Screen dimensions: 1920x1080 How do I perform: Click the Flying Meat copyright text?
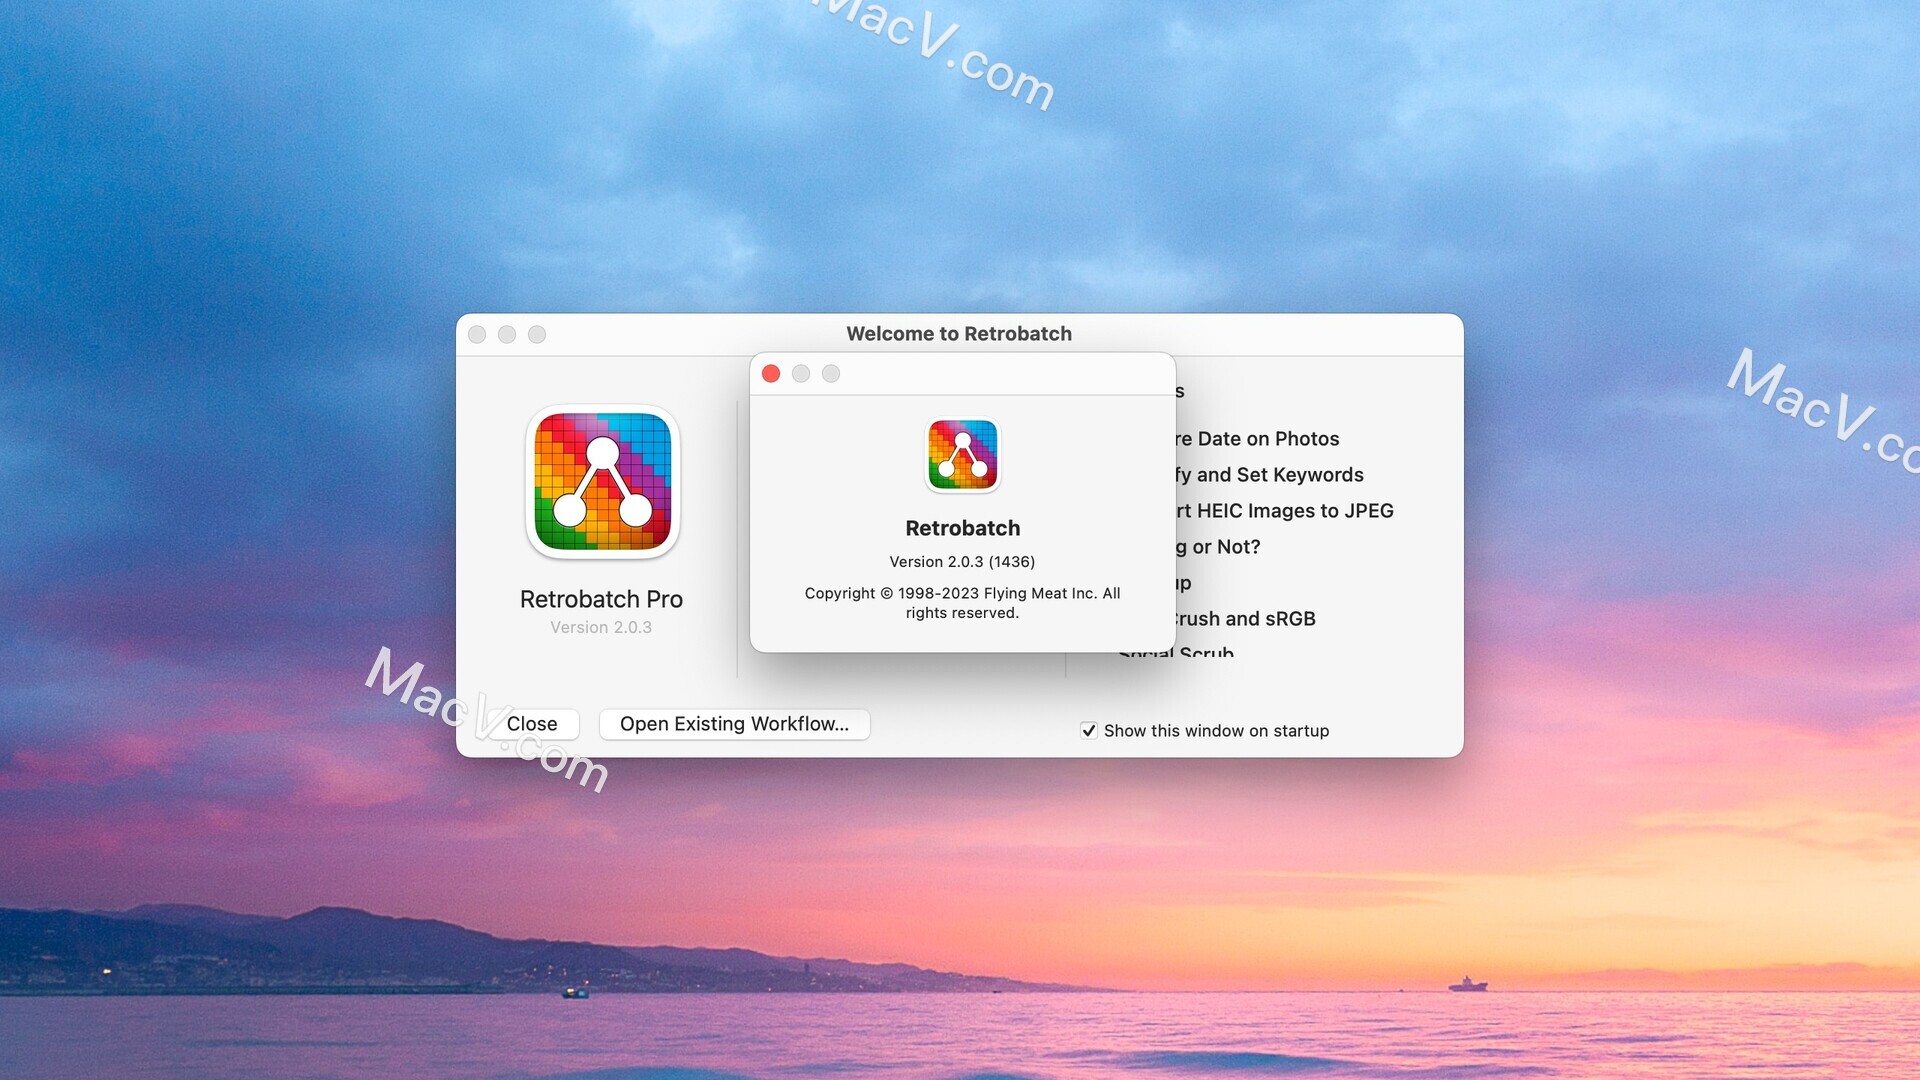(x=962, y=603)
